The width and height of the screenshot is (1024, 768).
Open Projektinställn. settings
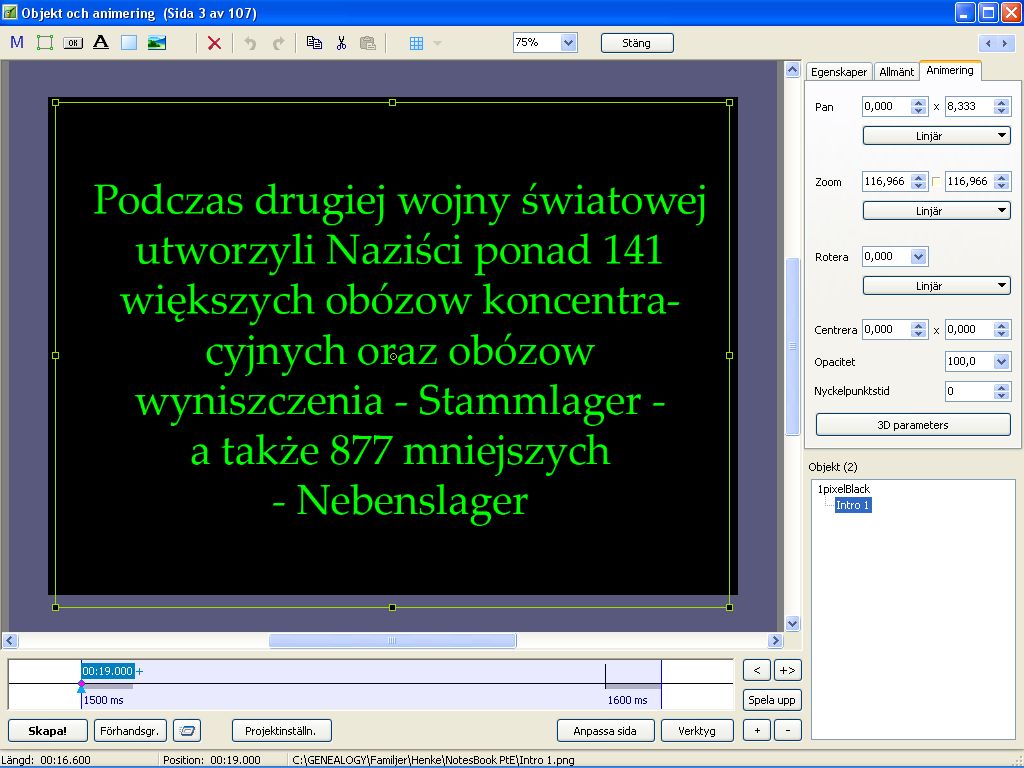tap(281, 731)
